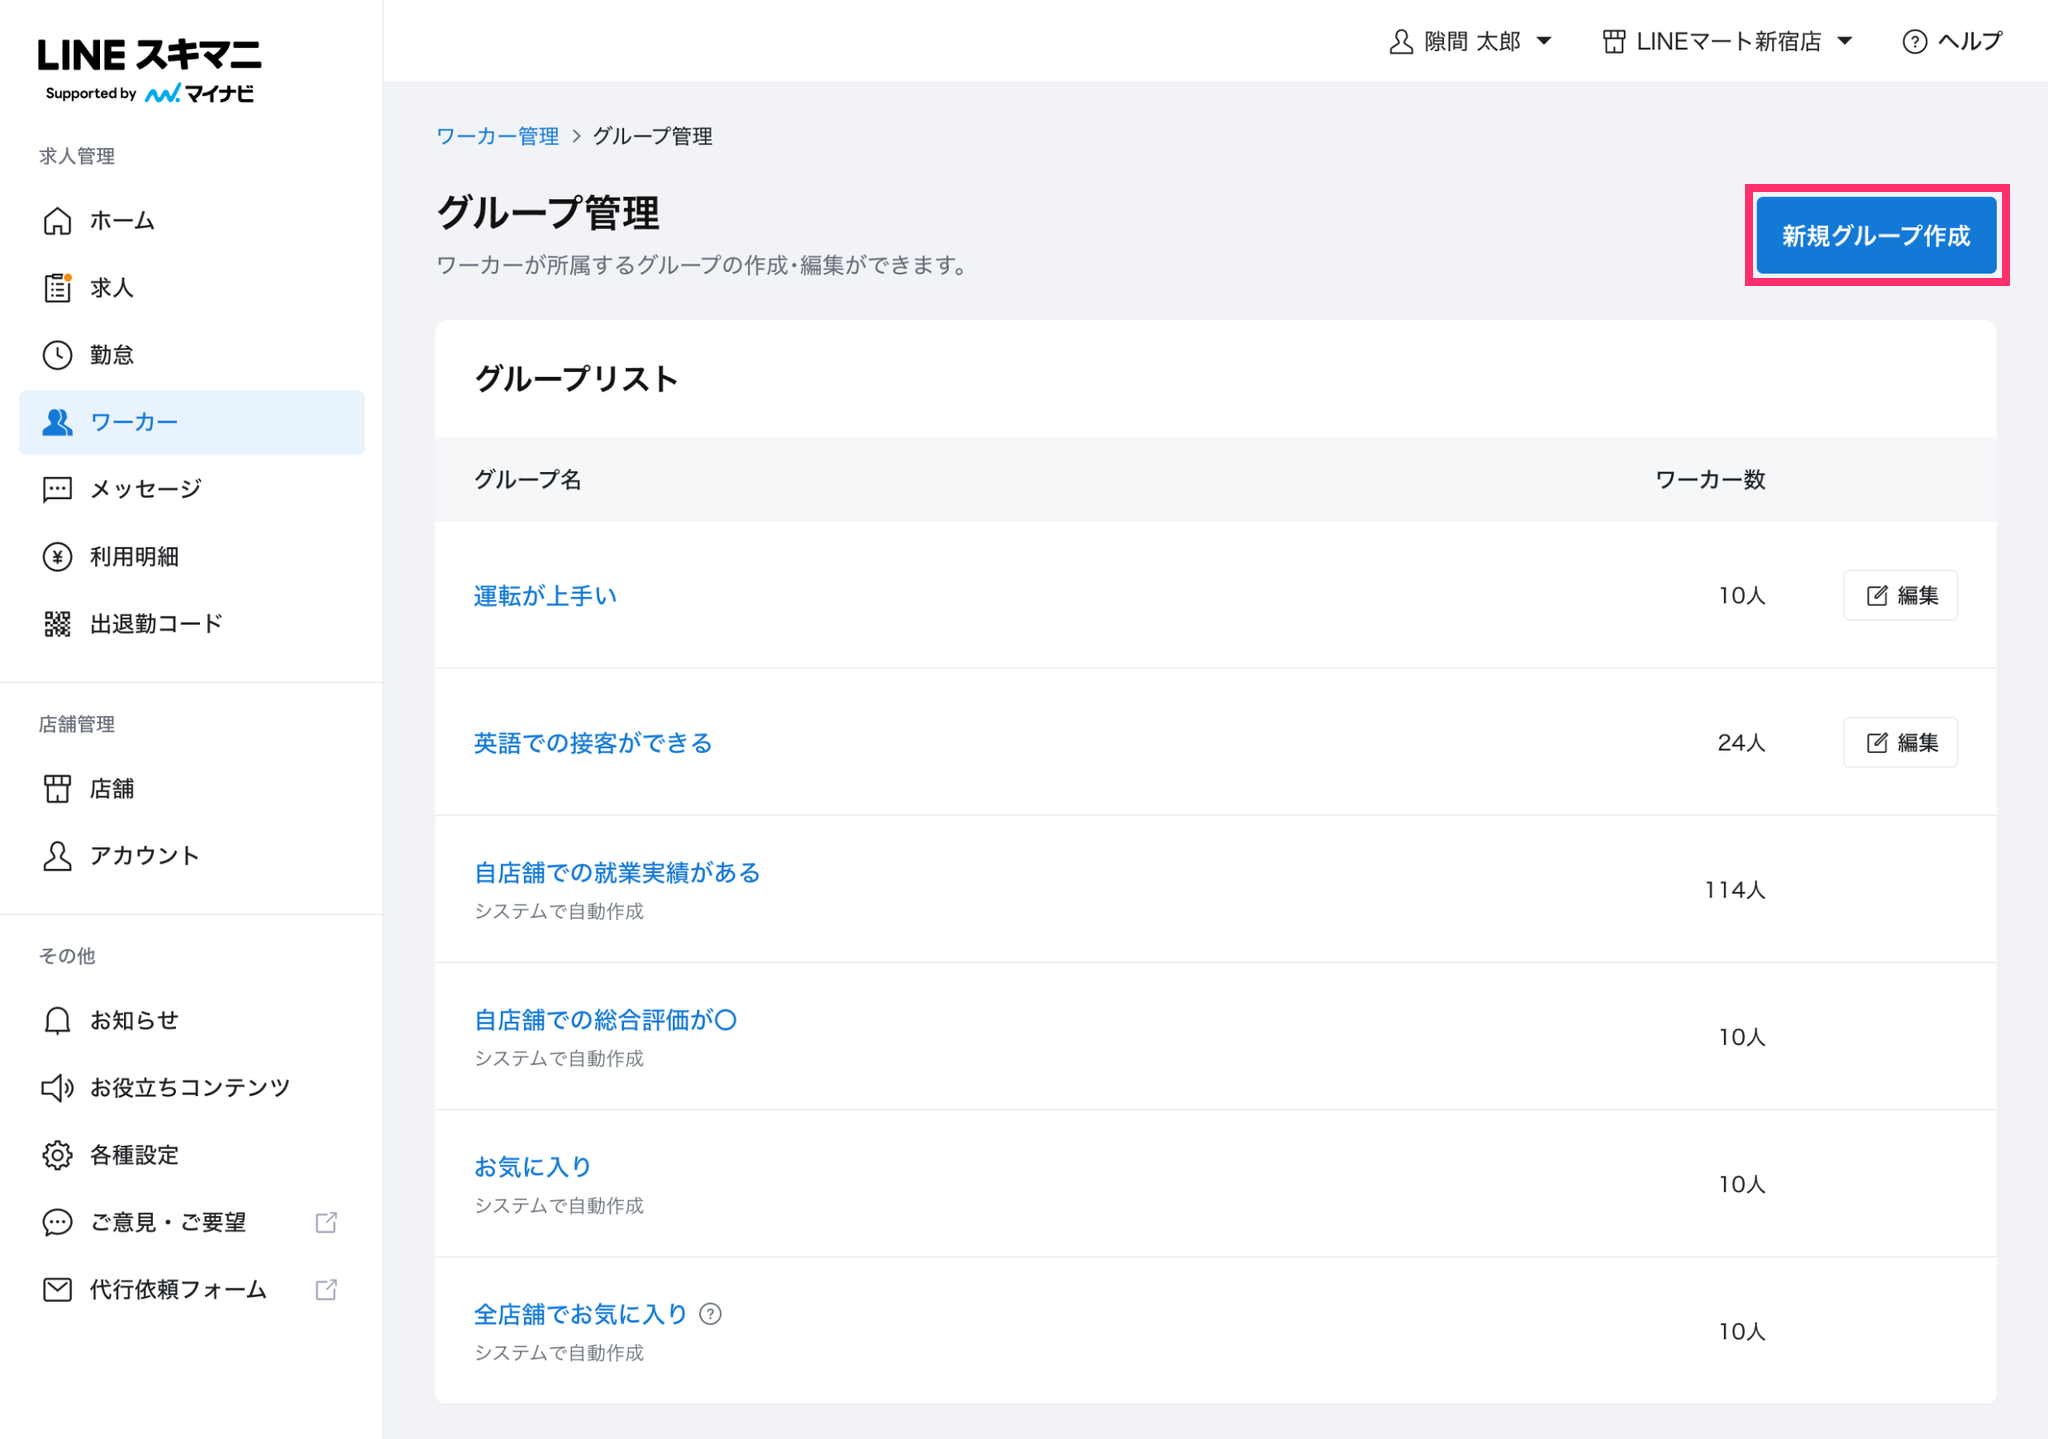The width and height of the screenshot is (2048, 1439).
Task: Open お役立ちコンテンツ megaphone icon
Action: click(x=57, y=1087)
